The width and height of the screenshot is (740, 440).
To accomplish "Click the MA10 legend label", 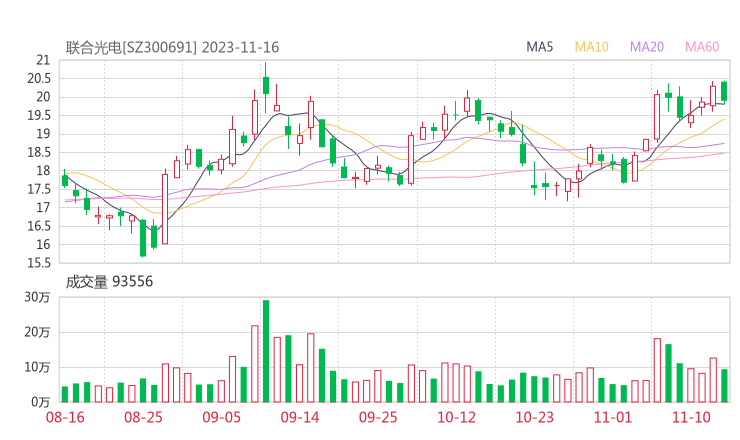I will click(591, 47).
